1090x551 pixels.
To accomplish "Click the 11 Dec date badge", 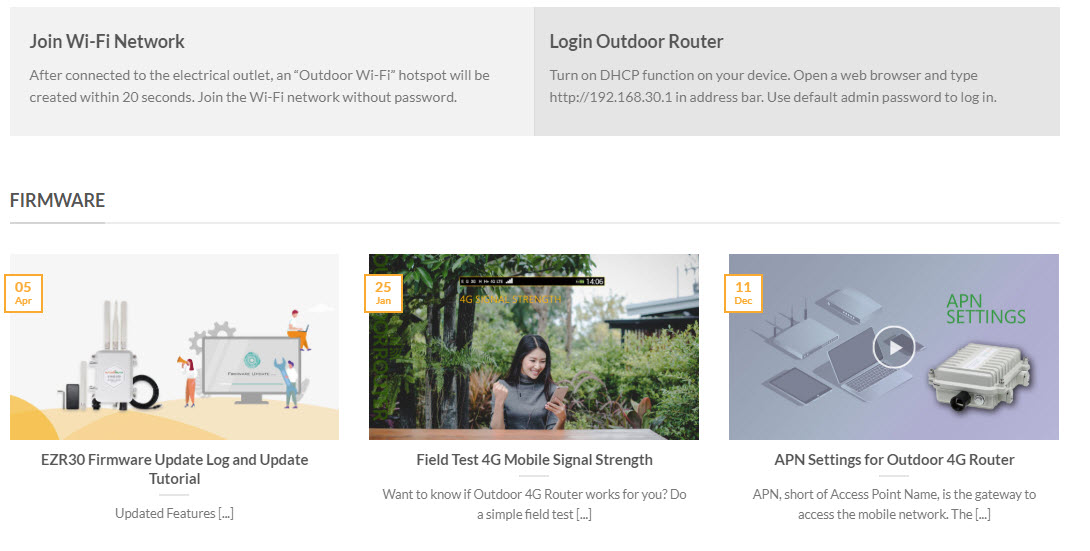I will pyautogui.click(x=743, y=293).
